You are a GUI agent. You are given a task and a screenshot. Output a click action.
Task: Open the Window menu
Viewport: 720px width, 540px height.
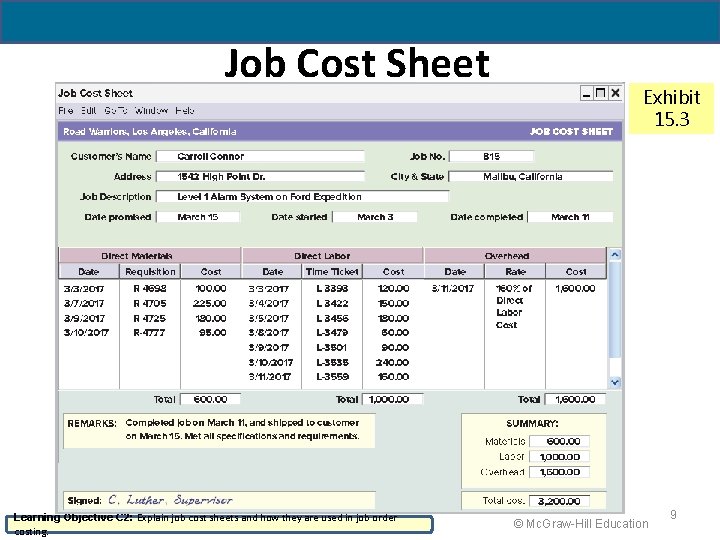[151, 111]
